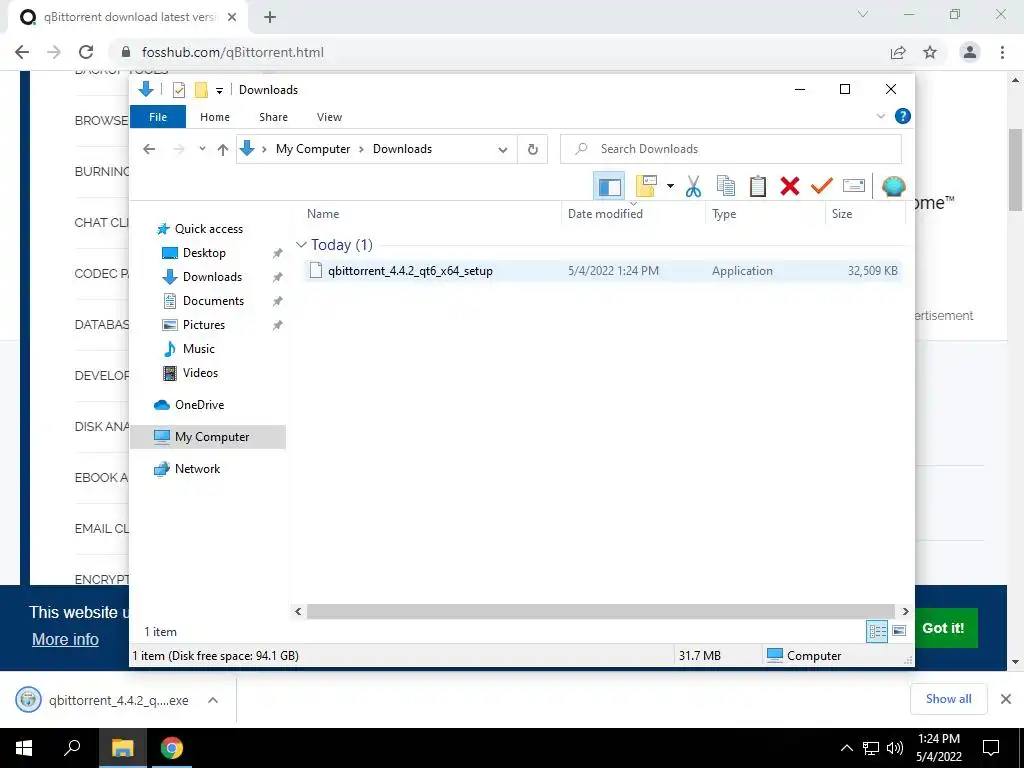
Task: Open recent locations dropdown arrow
Action: pos(202,149)
